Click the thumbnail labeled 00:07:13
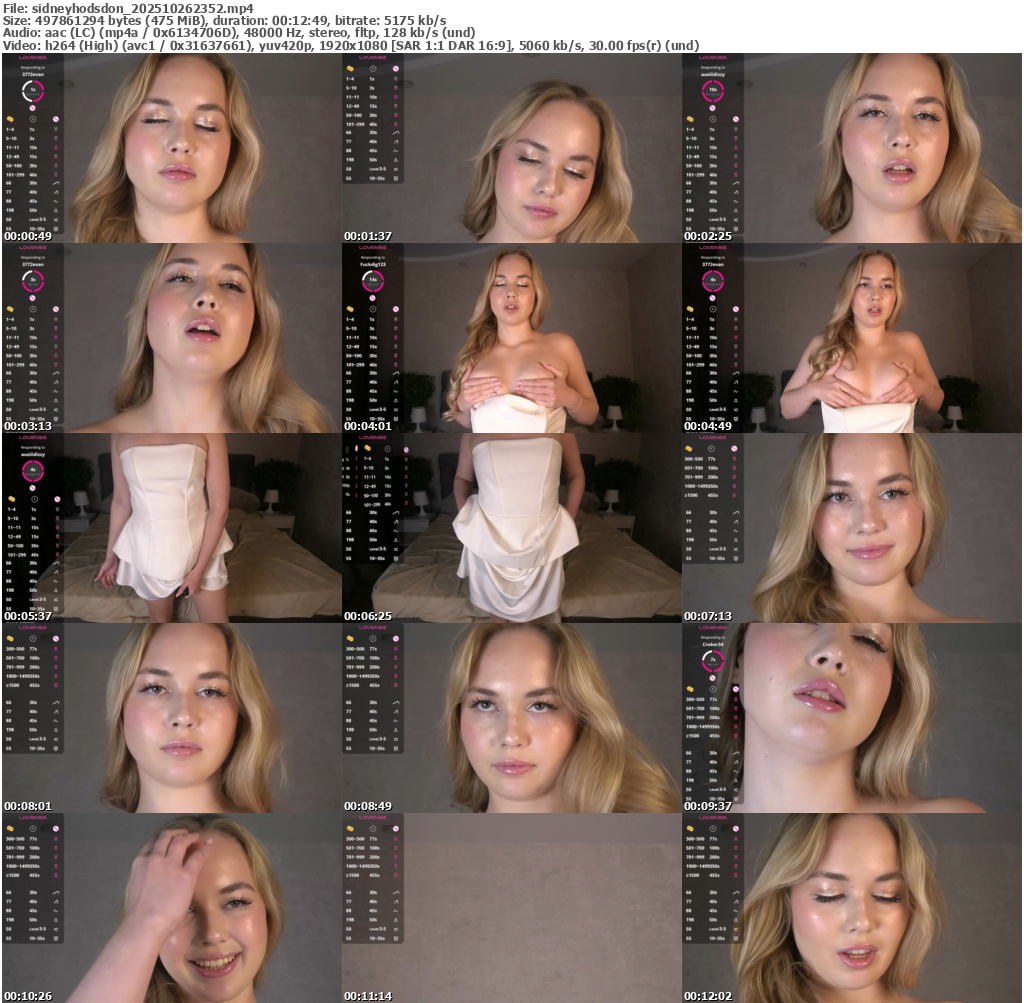 pos(852,528)
